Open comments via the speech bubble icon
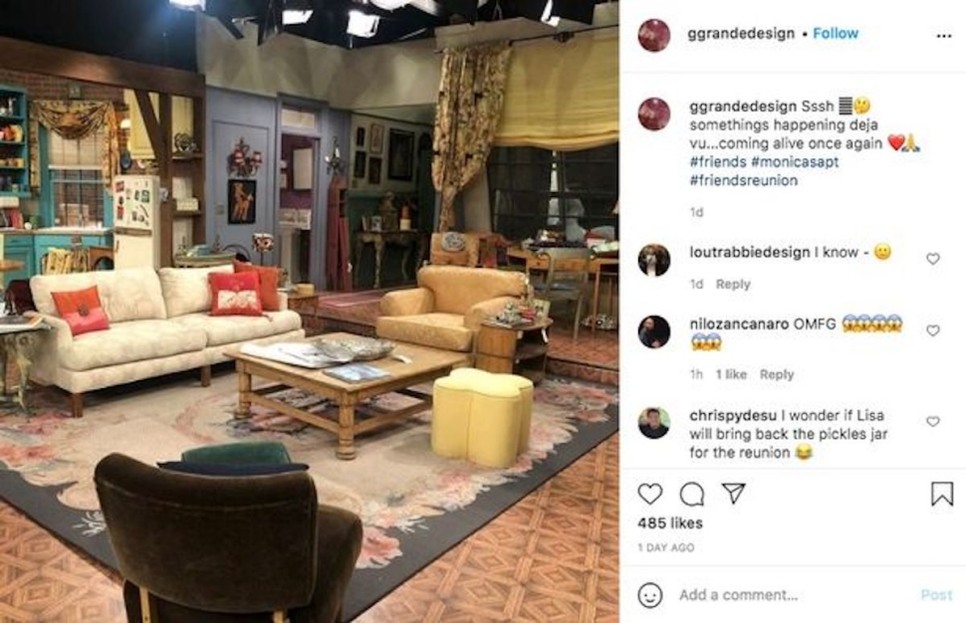The width and height of the screenshot is (966, 623). pos(692,494)
